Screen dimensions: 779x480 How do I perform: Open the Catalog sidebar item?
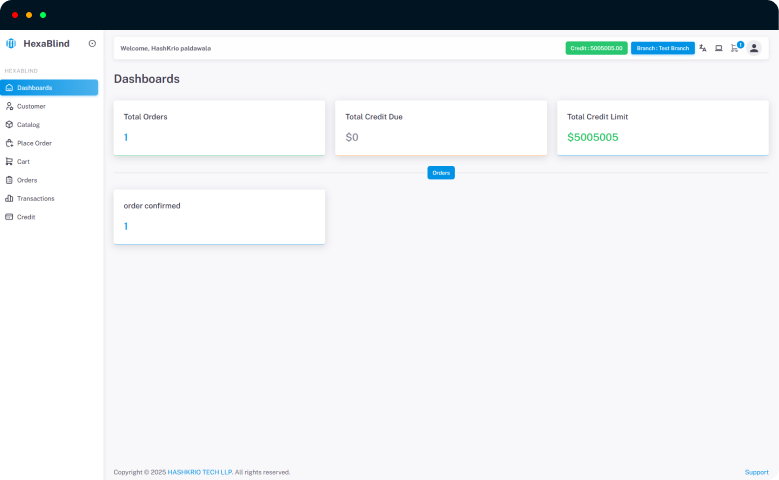pyautogui.click(x=49, y=125)
